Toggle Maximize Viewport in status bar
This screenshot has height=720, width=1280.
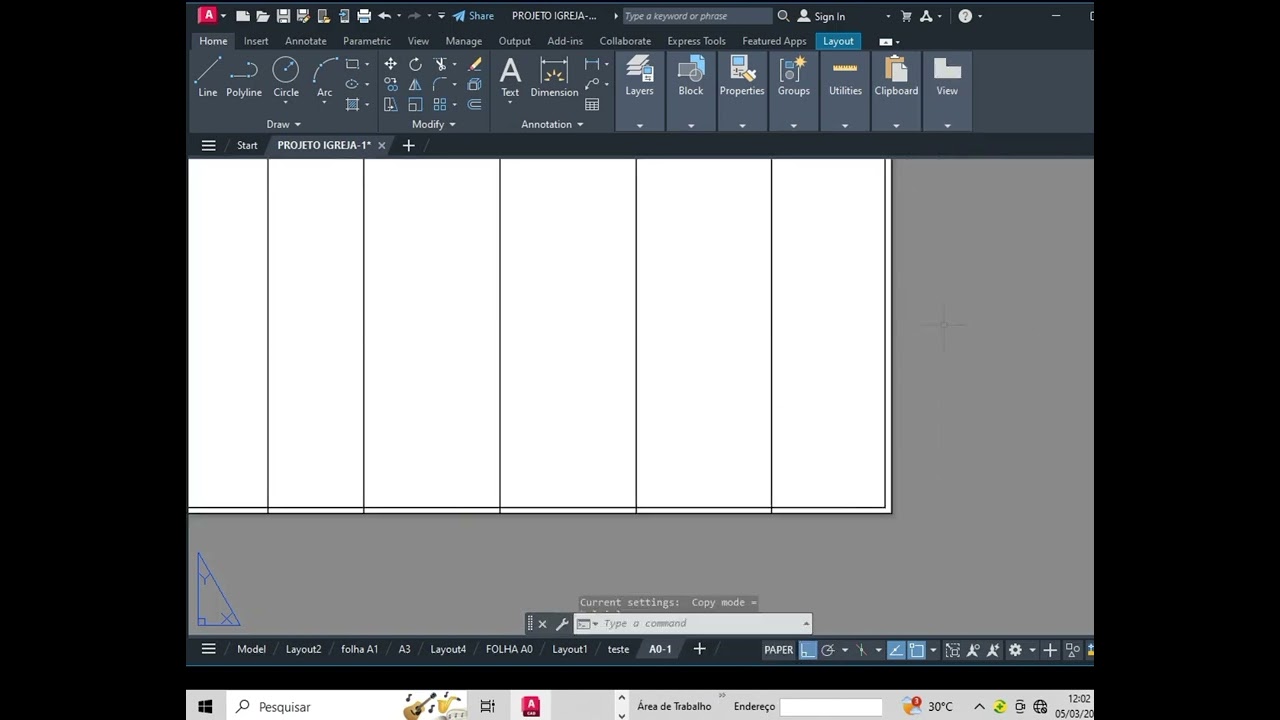click(953, 650)
